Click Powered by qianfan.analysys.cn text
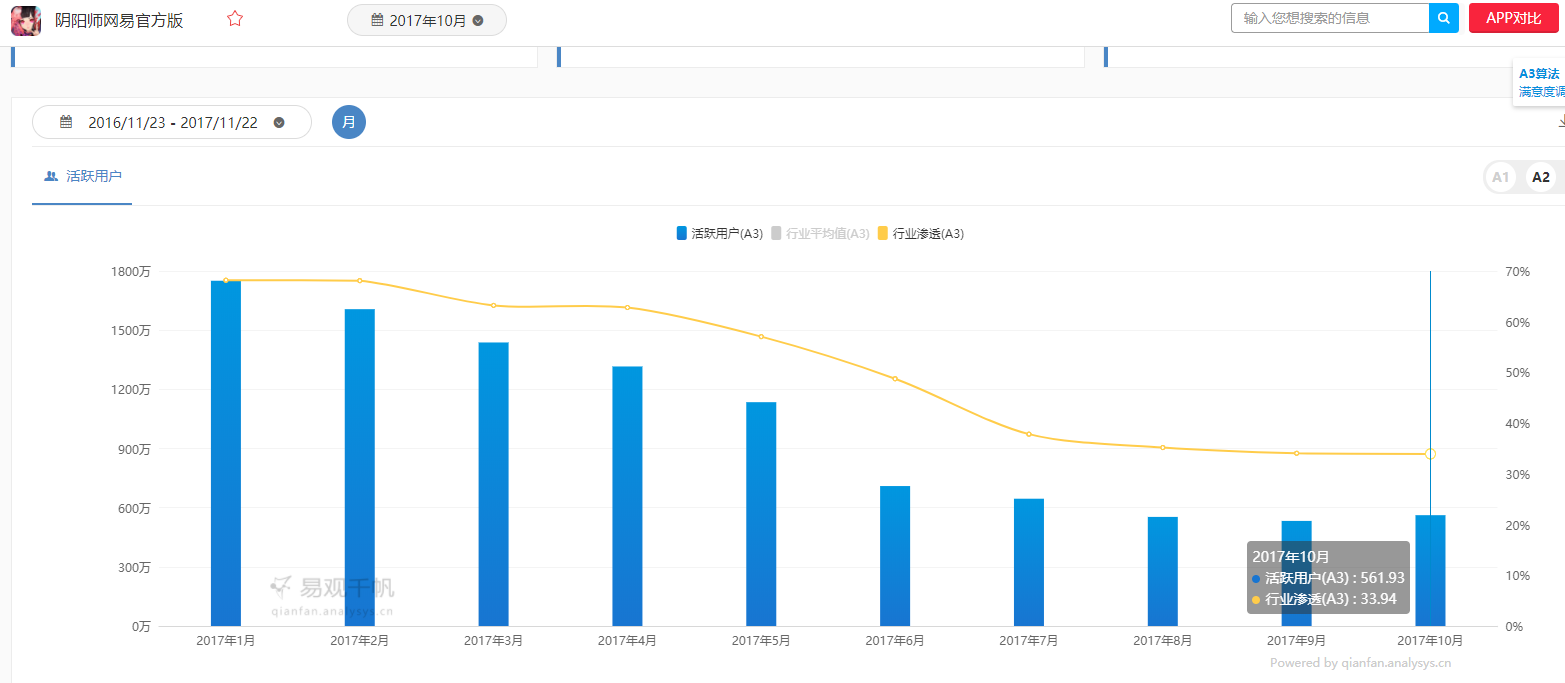This screenshot has height=683, width=1565. point(1360,662)
